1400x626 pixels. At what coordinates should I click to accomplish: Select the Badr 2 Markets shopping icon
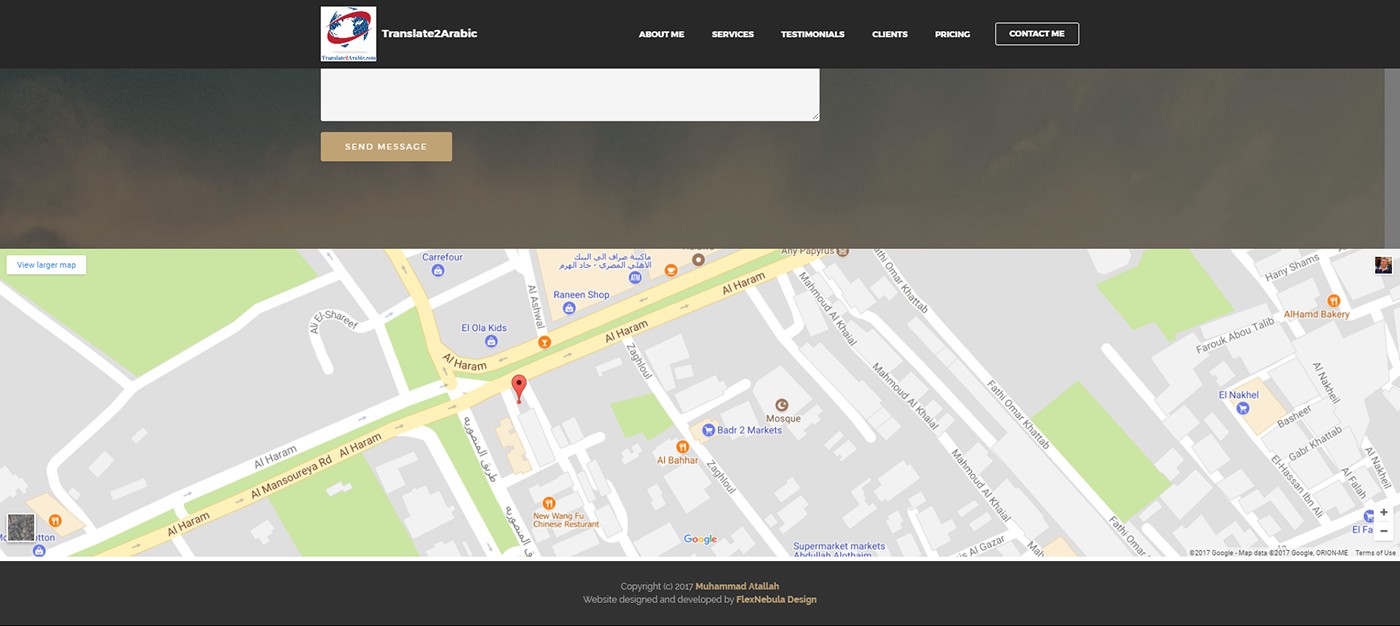tap(708, 430)
